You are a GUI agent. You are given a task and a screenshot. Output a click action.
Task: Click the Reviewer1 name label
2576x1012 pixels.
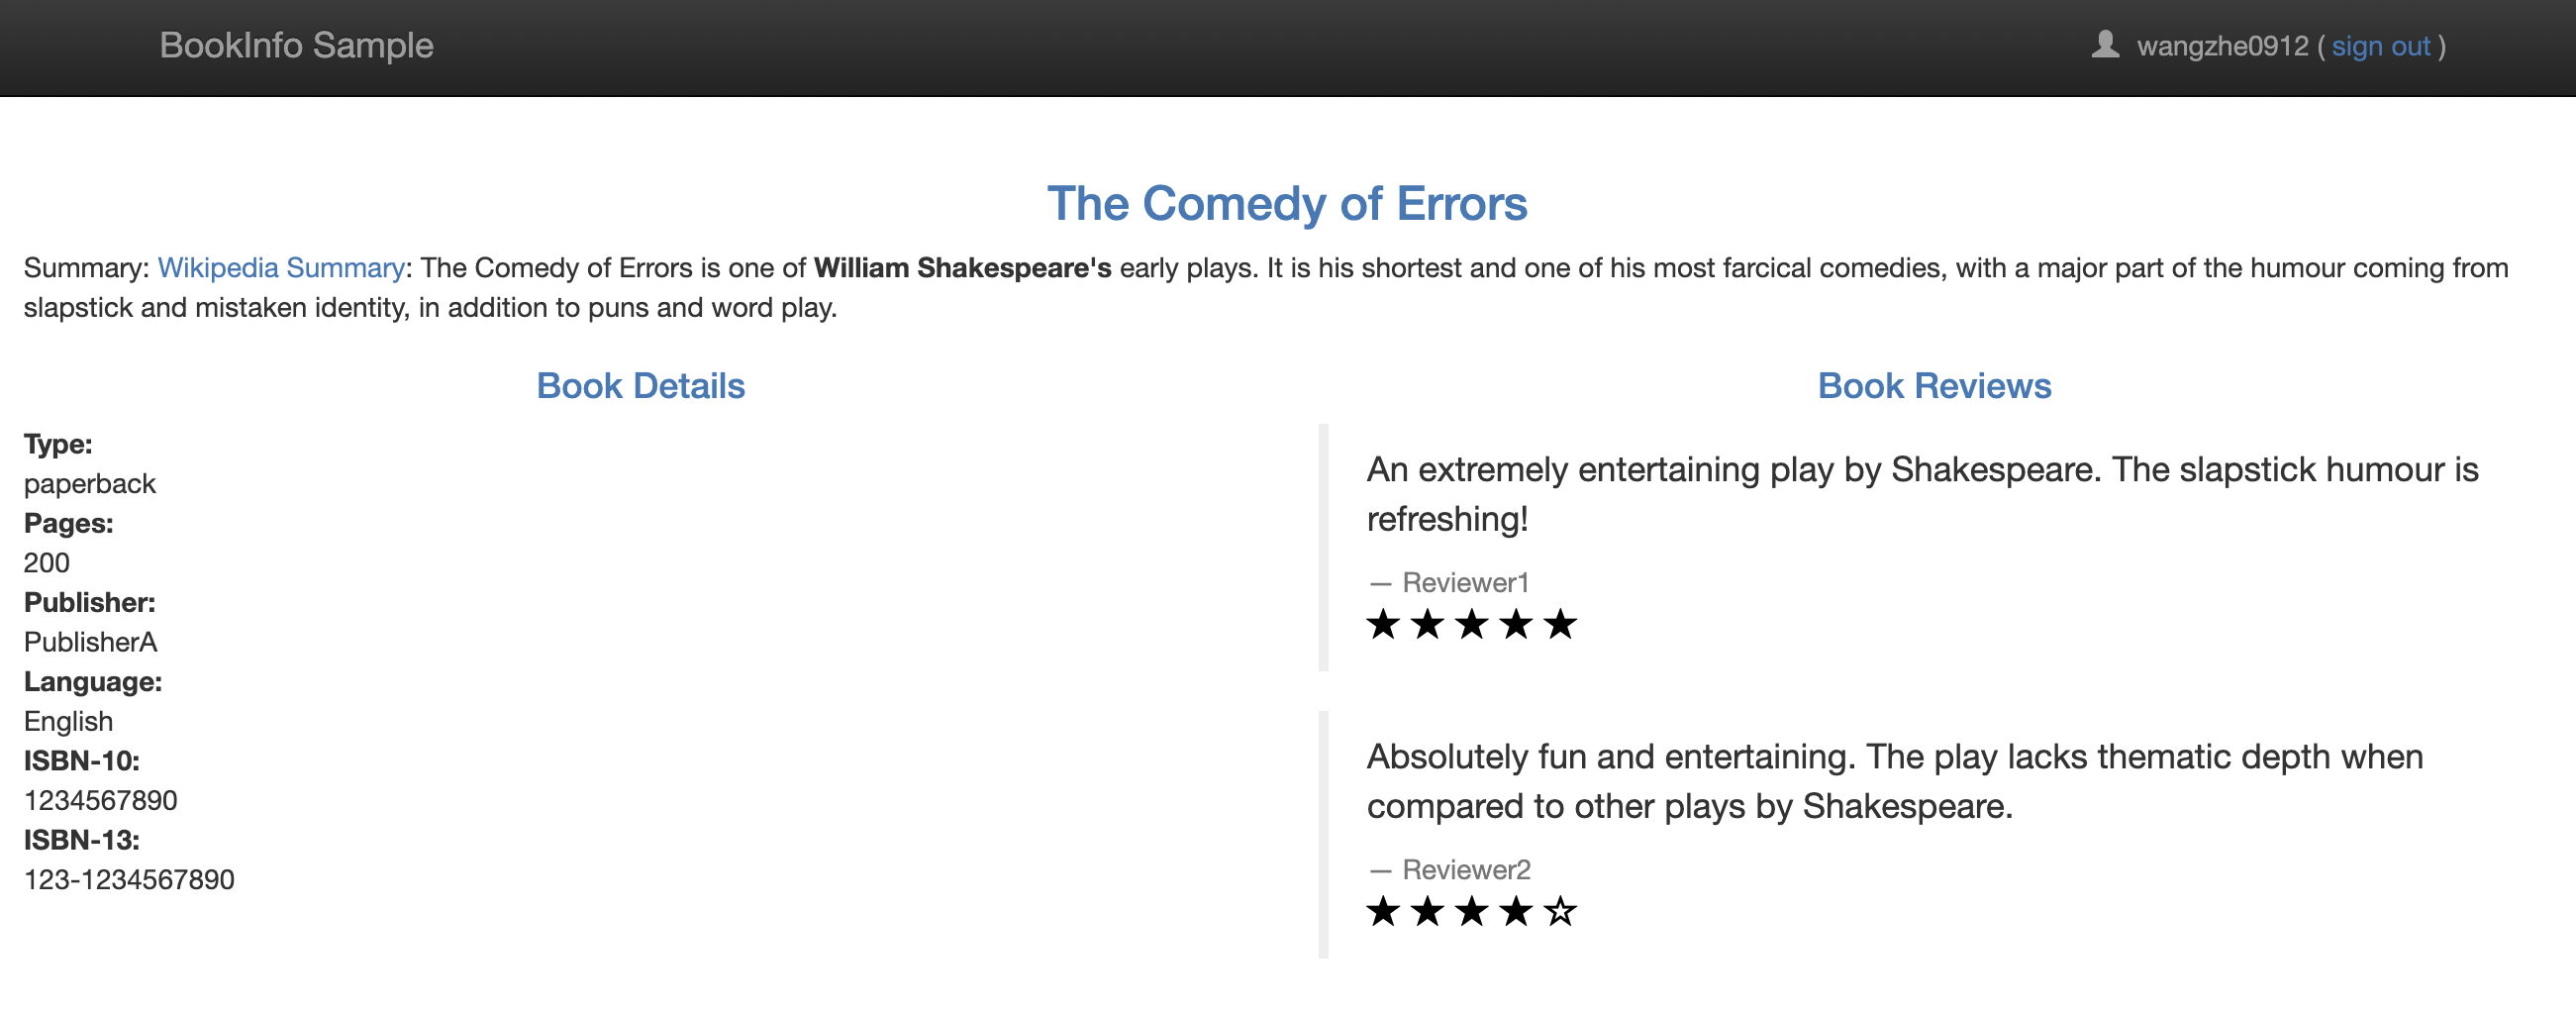[1465, 583]
